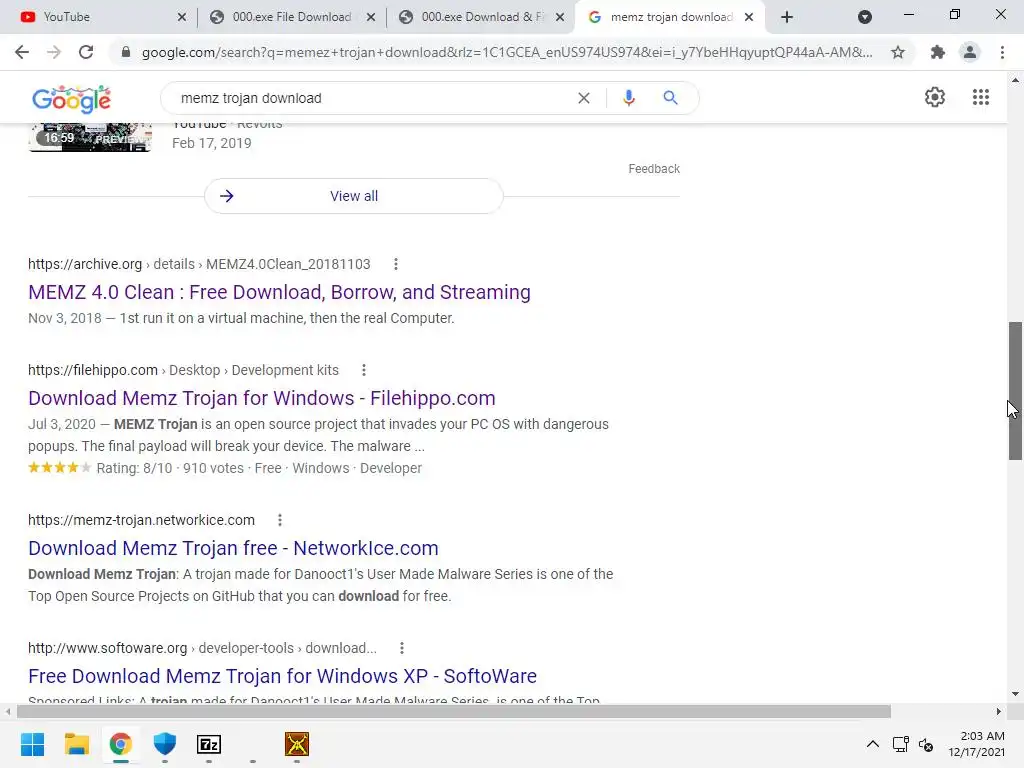Open options for softoware.org result
This screenshot has height=768, width=1024.
402,648
